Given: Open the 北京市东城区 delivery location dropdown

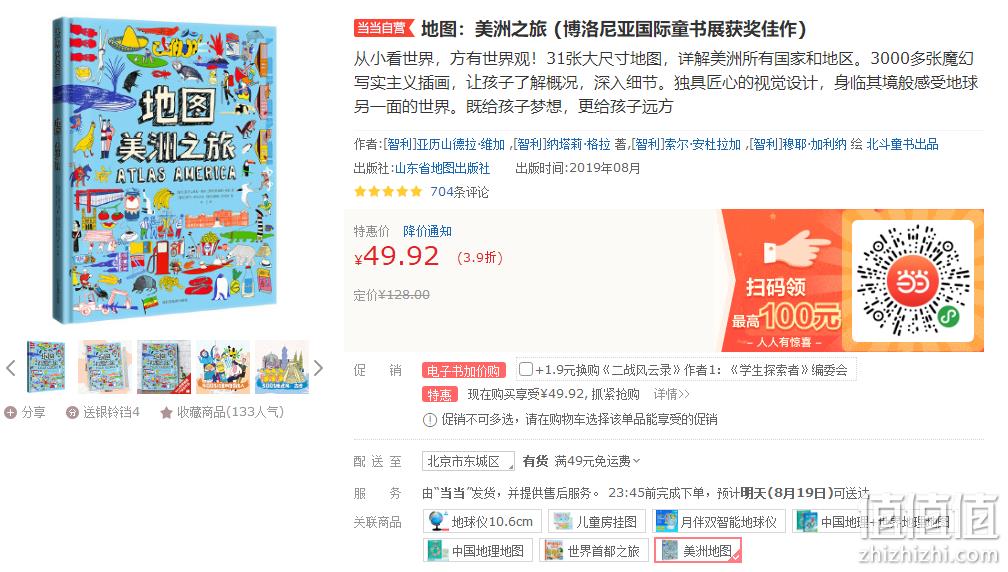Looking at the screenshot, I should coord(468,461).
